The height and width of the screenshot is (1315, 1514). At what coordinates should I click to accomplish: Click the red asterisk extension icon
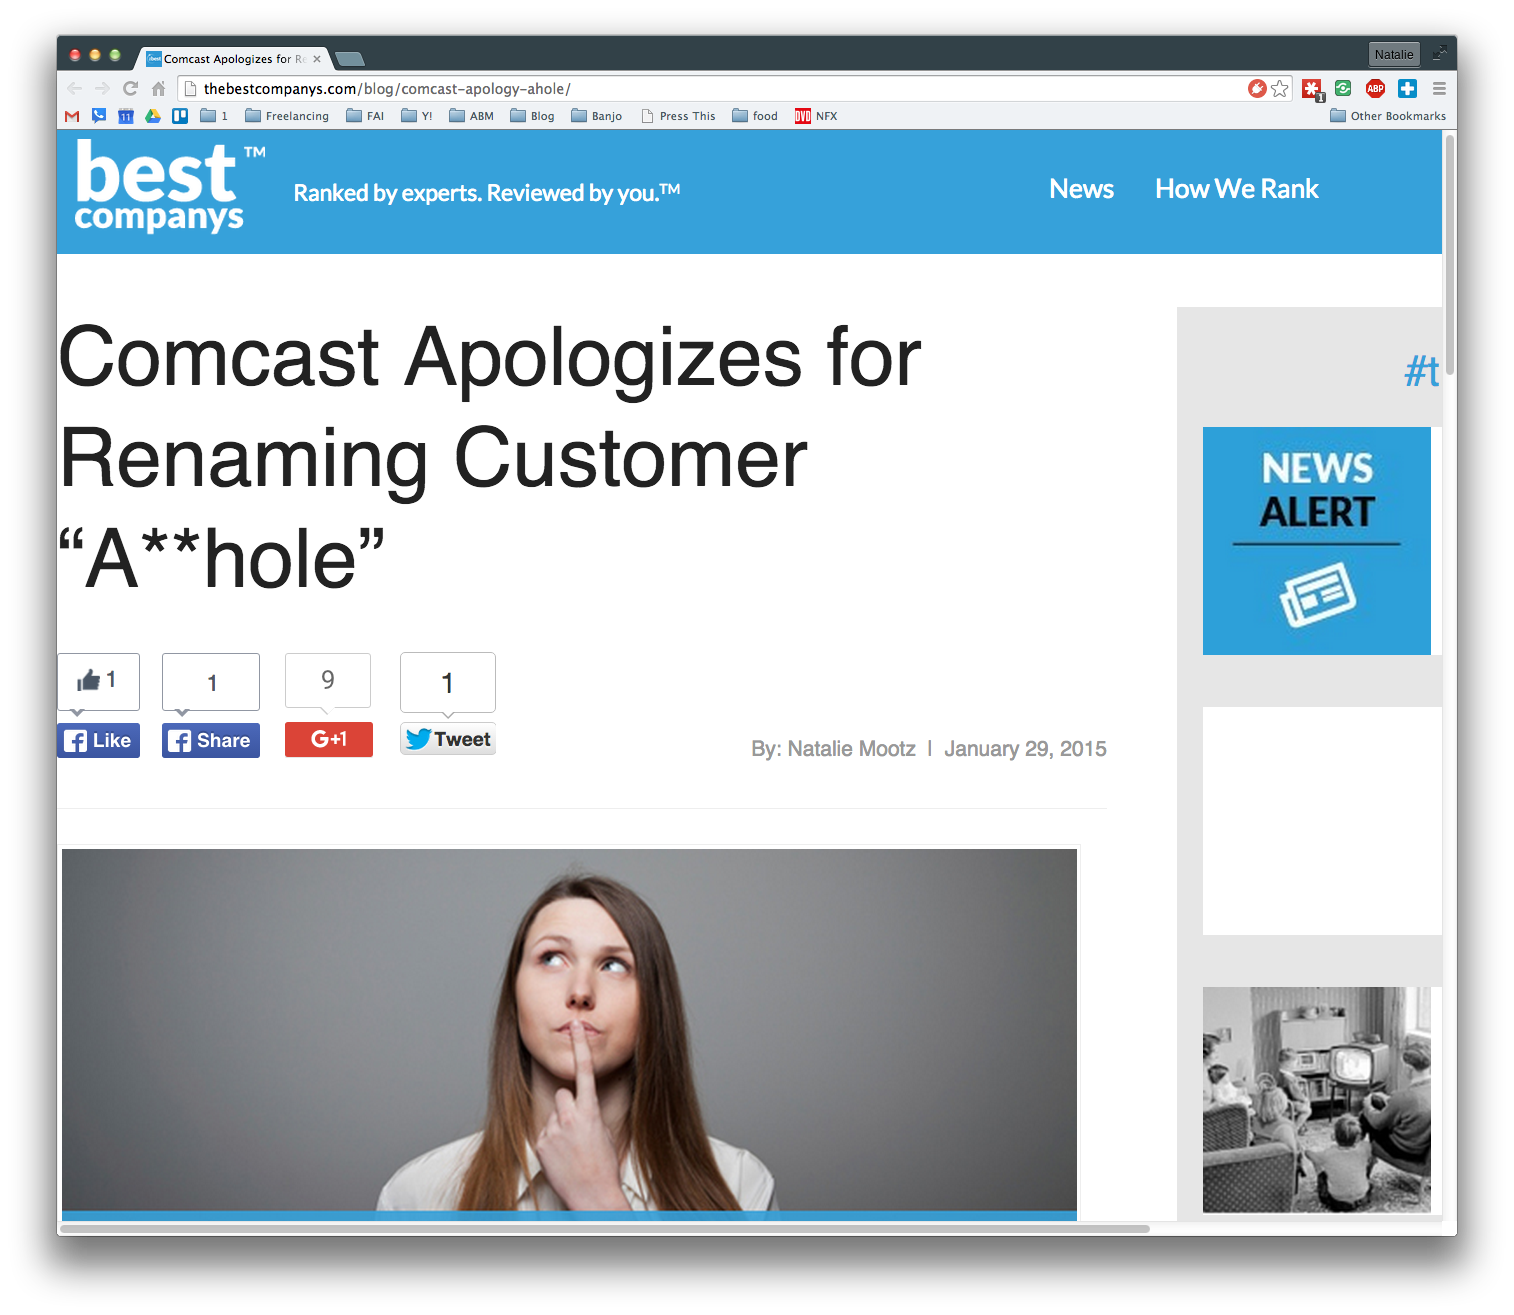(x=1312, y=89)
